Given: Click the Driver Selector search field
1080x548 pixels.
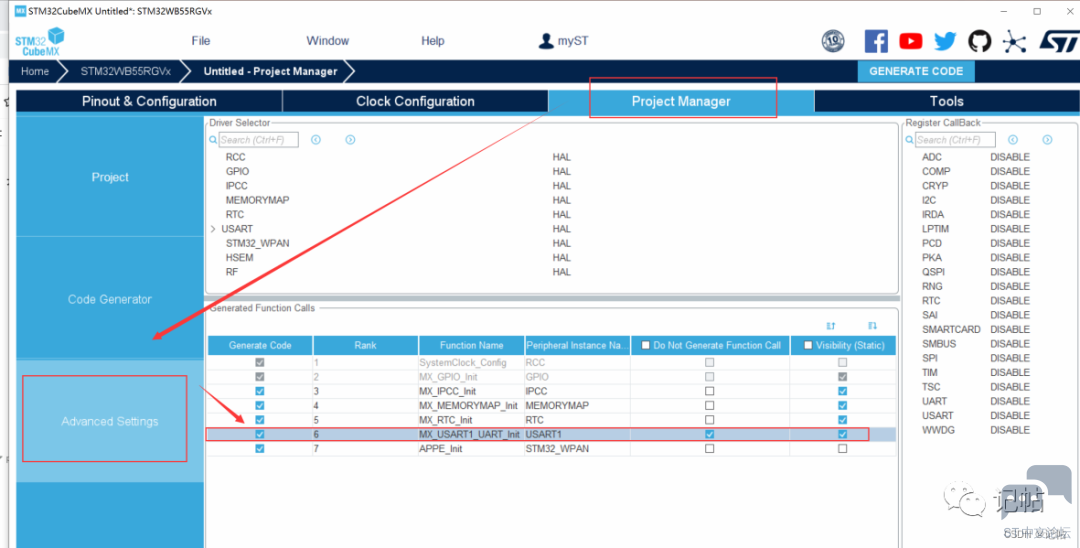Looking at the screenshot, I should click(x=258, y=140).
